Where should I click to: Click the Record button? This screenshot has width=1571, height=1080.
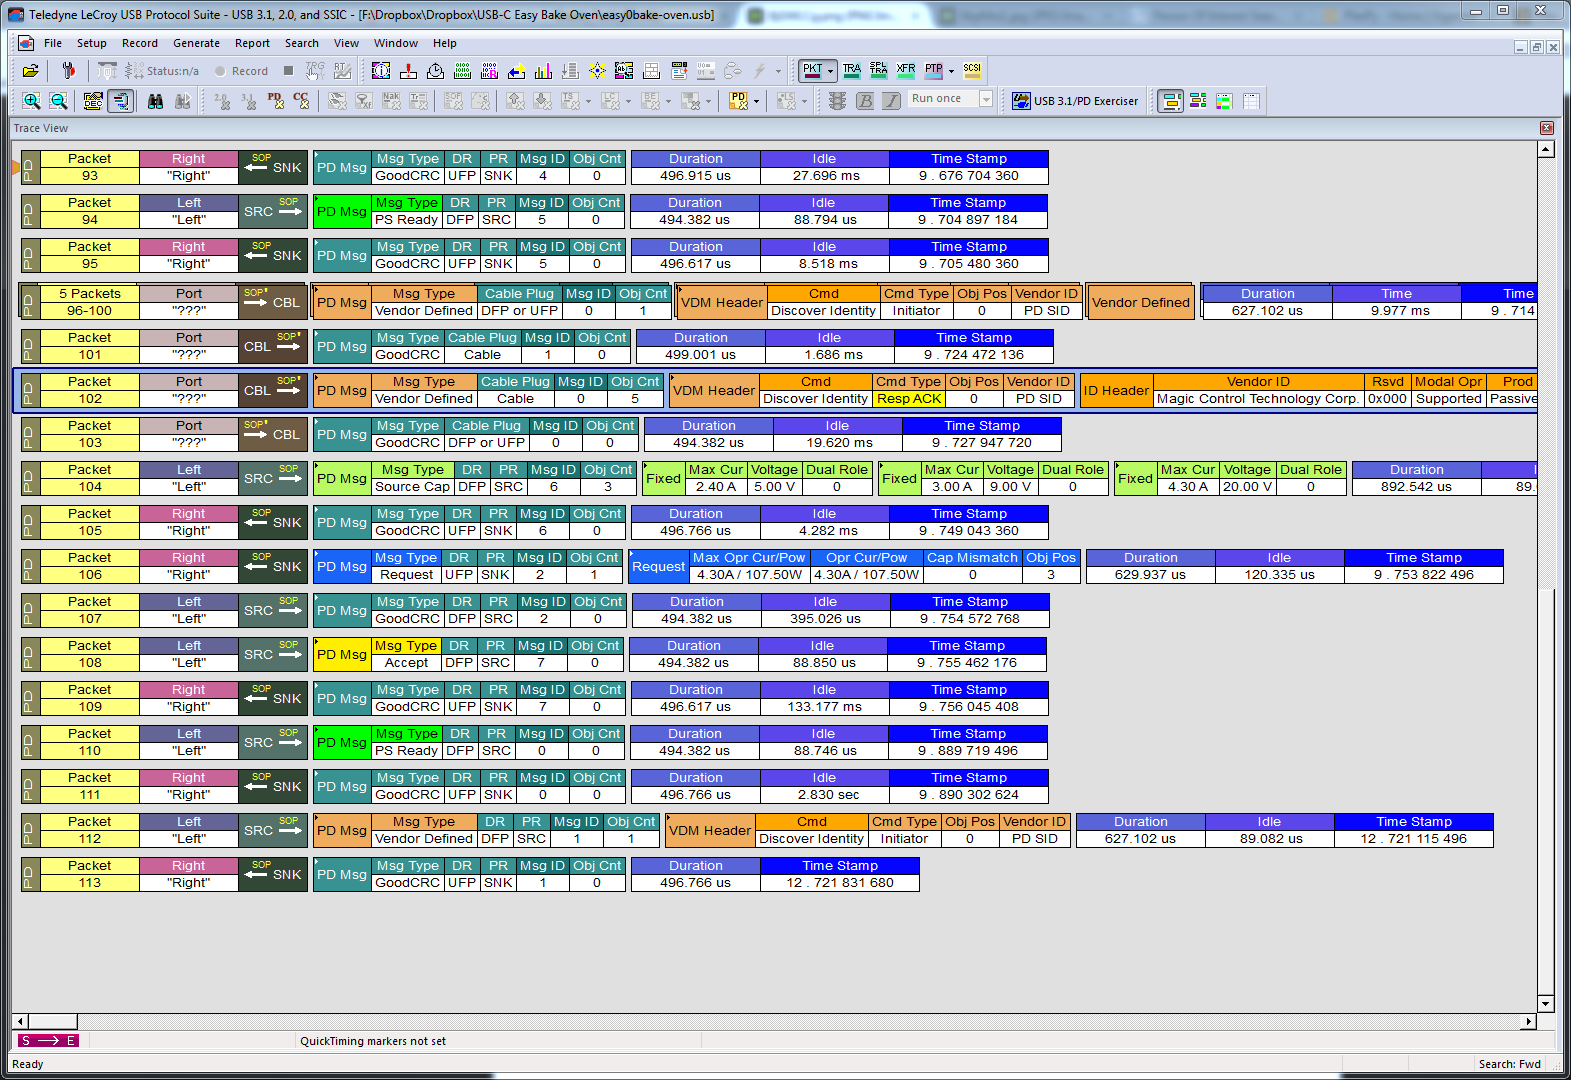coord(241,71)
